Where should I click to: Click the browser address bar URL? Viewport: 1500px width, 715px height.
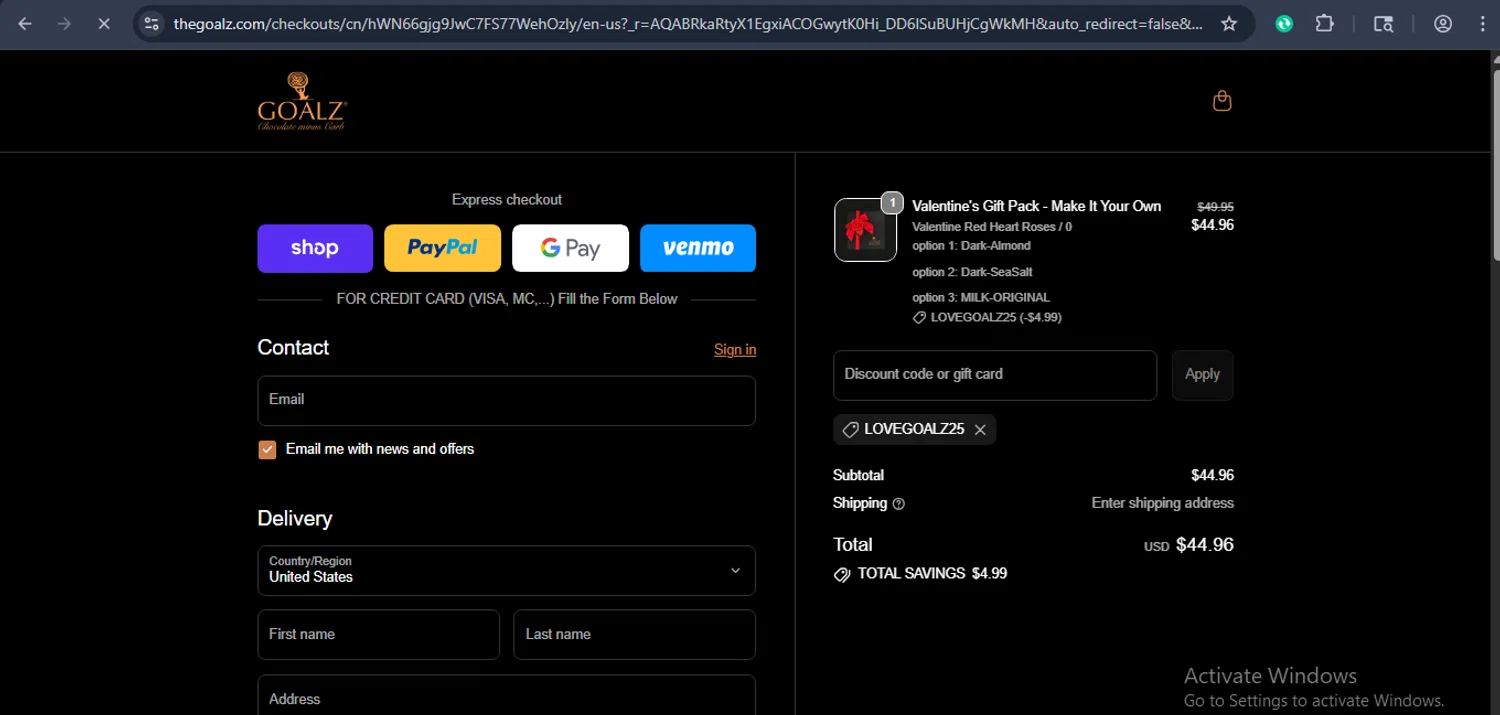[x=688, y=24]
